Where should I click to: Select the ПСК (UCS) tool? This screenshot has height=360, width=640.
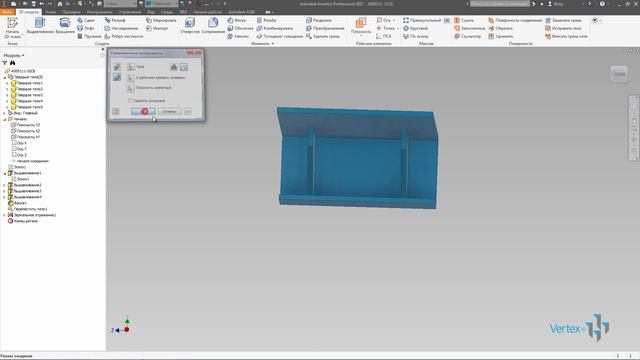[384, 36]
